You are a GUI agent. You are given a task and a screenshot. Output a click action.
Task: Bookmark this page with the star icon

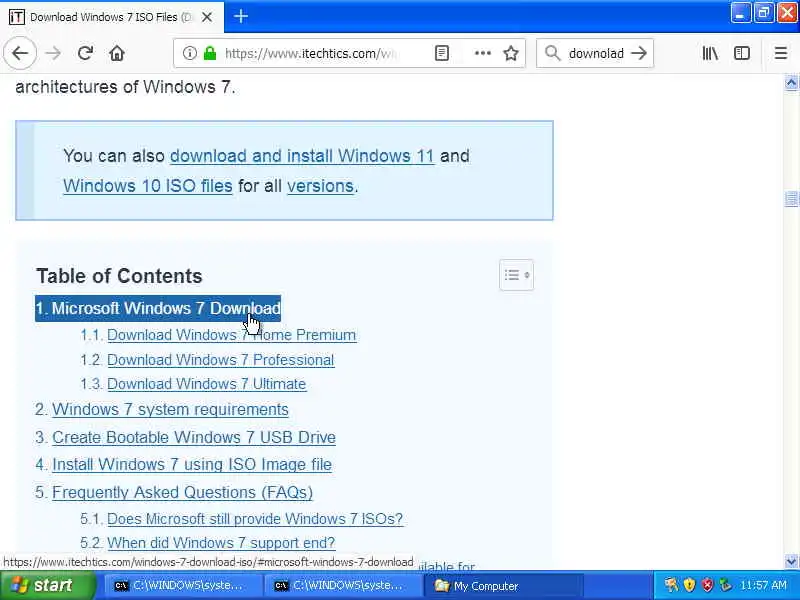tap(511, 53)
